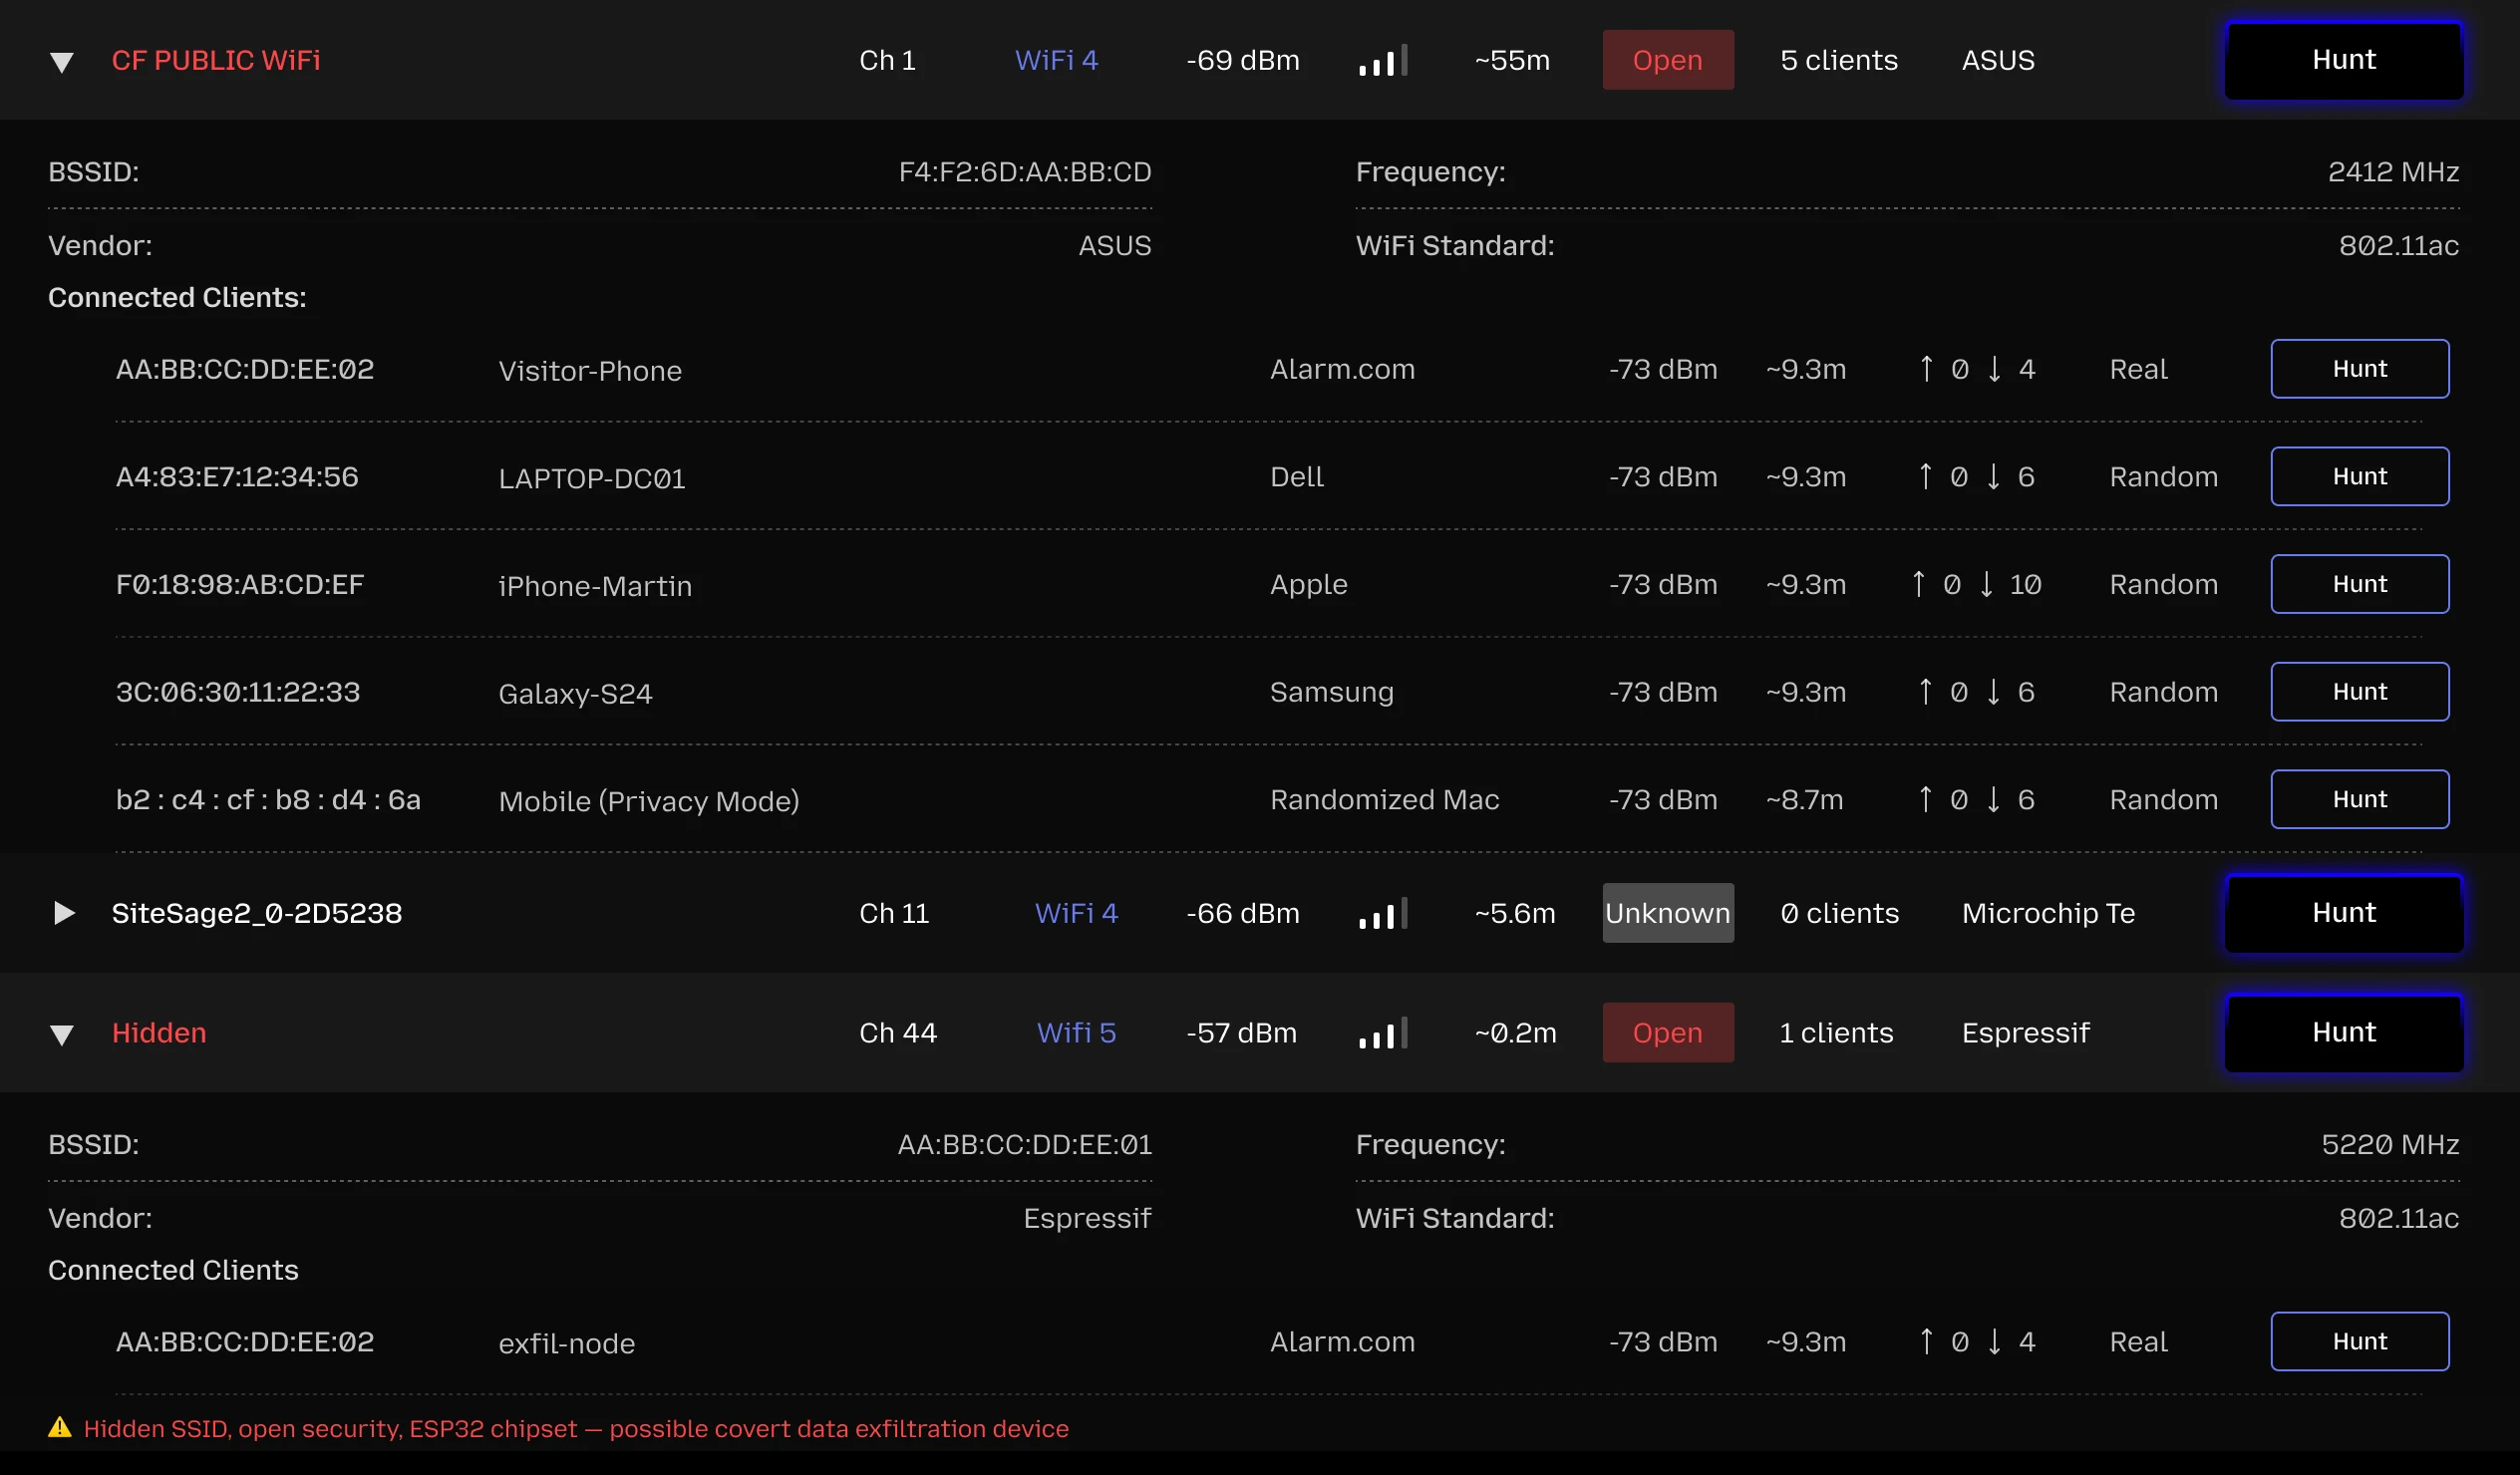Hunt the Galaxy-S24 client

[2359, 691]
